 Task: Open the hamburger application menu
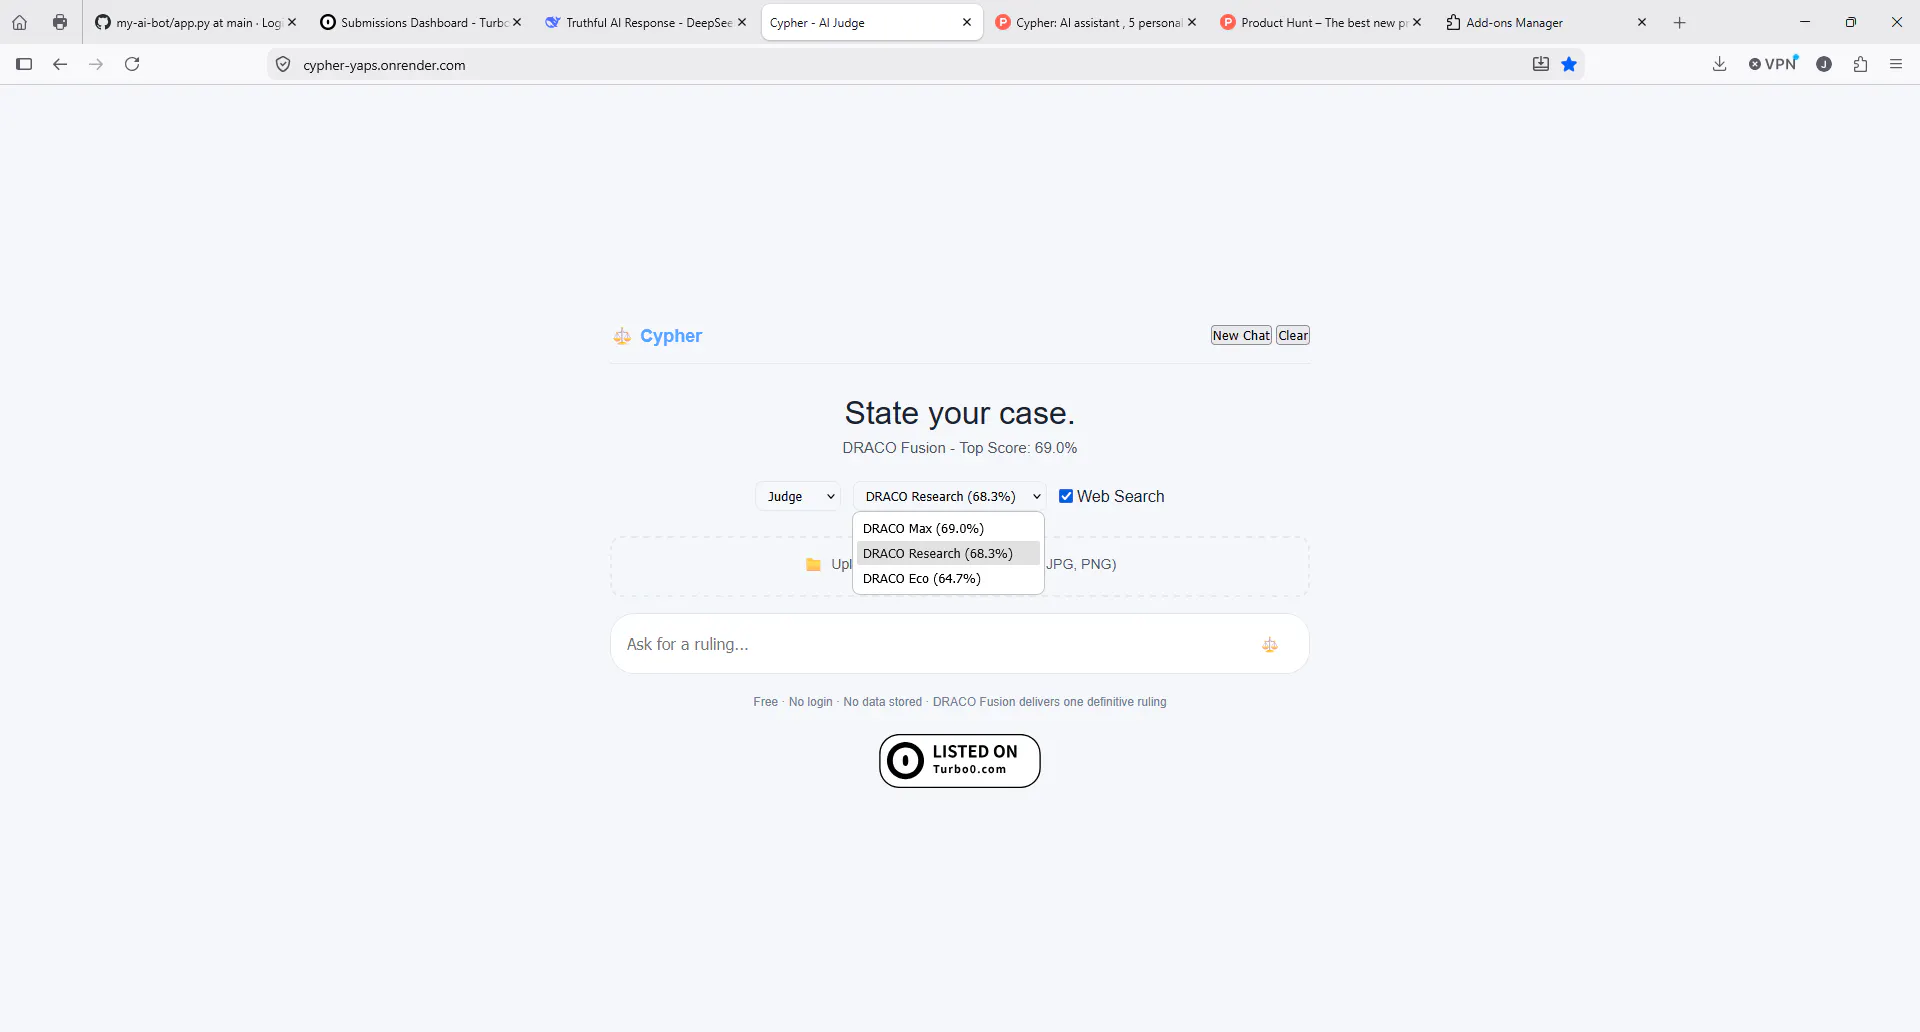tap(1896, 64)
